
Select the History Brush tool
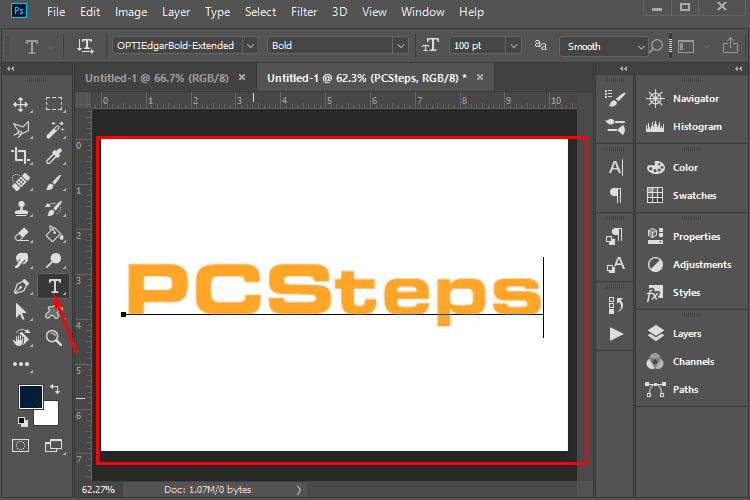tap(54, 208)
